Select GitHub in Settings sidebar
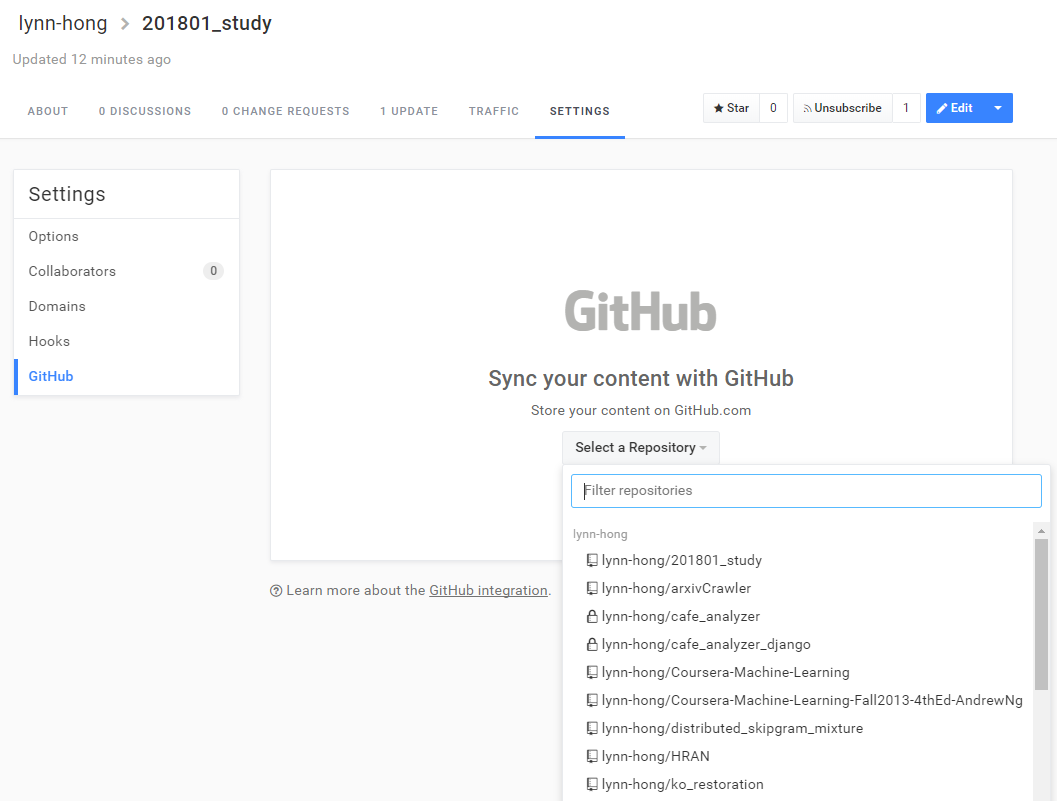The image size is (1057, 801). 126,376
